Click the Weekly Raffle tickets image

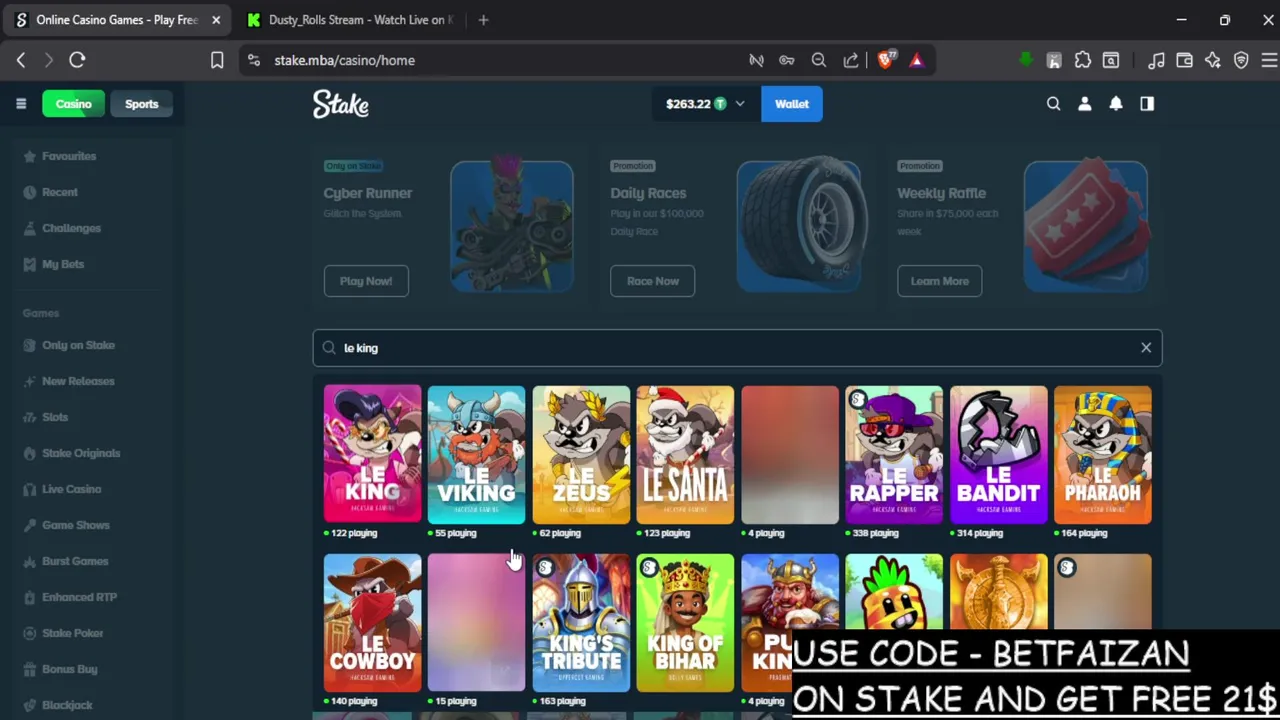[1086, 226]
